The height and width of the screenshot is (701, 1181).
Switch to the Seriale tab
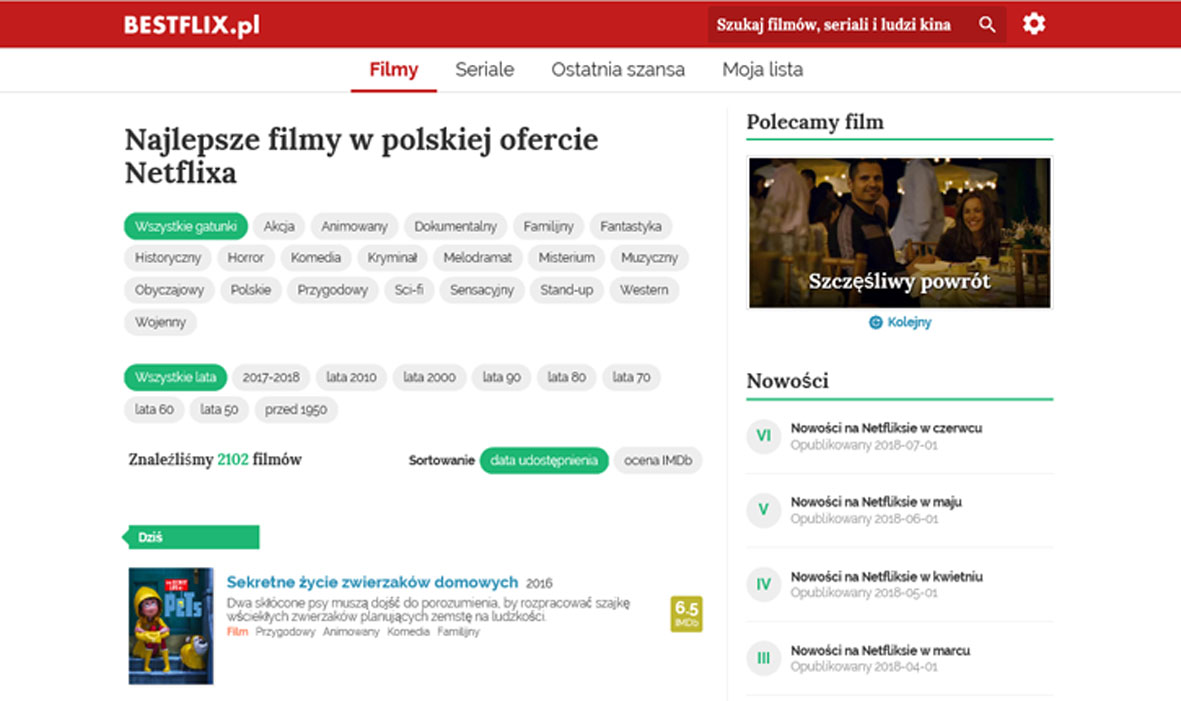tap(484, 70)
